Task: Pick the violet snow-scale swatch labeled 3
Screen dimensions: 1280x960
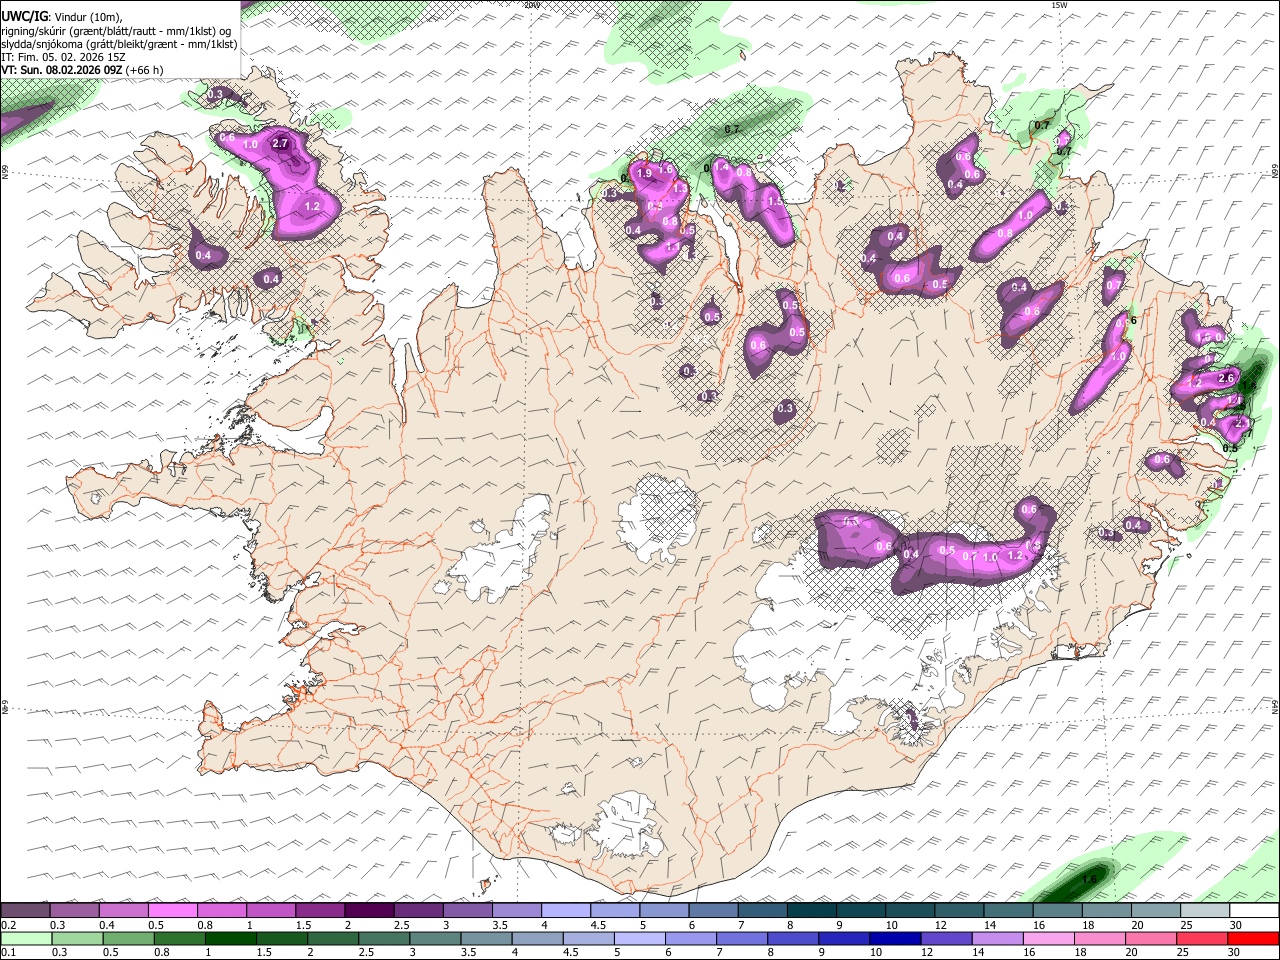Action: coord(466,911)
